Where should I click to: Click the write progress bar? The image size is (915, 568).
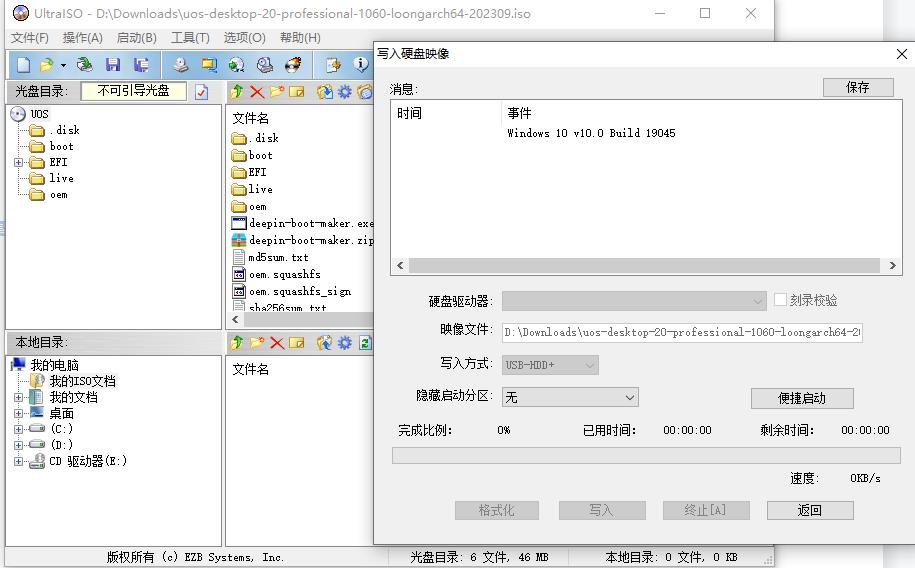click(646, 455)
